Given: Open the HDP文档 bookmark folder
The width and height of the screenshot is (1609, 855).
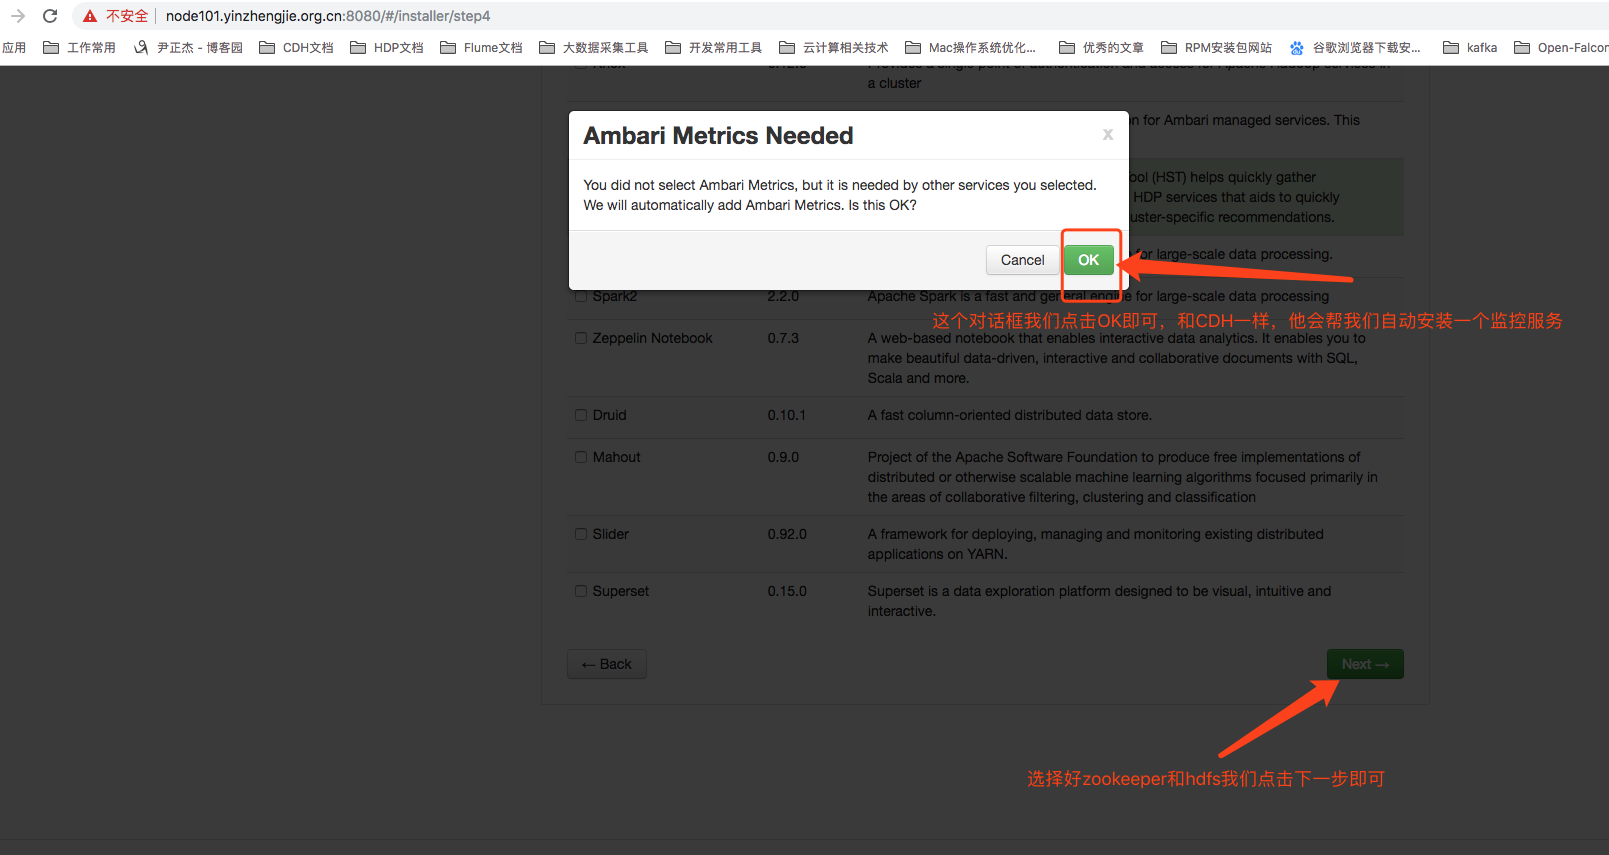Looking at the screenshot, I should click(387, 47).
